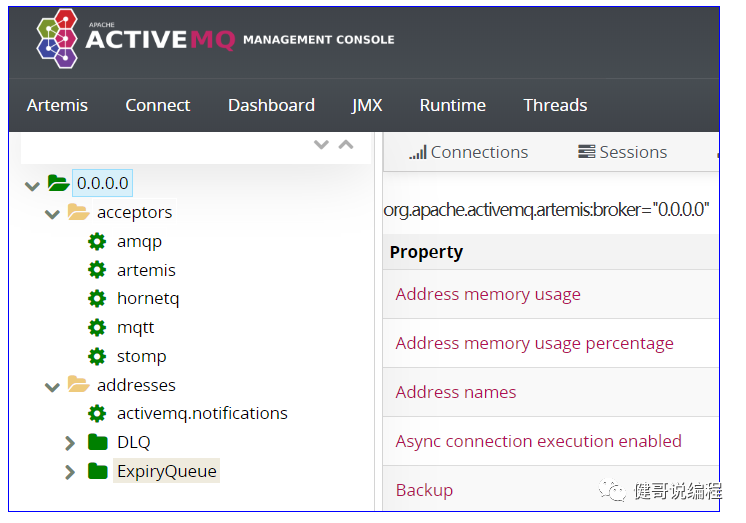
Task: Collapse the 0.0.0.0 broker node
Action: pyautogui.click(x=33, y=185)
